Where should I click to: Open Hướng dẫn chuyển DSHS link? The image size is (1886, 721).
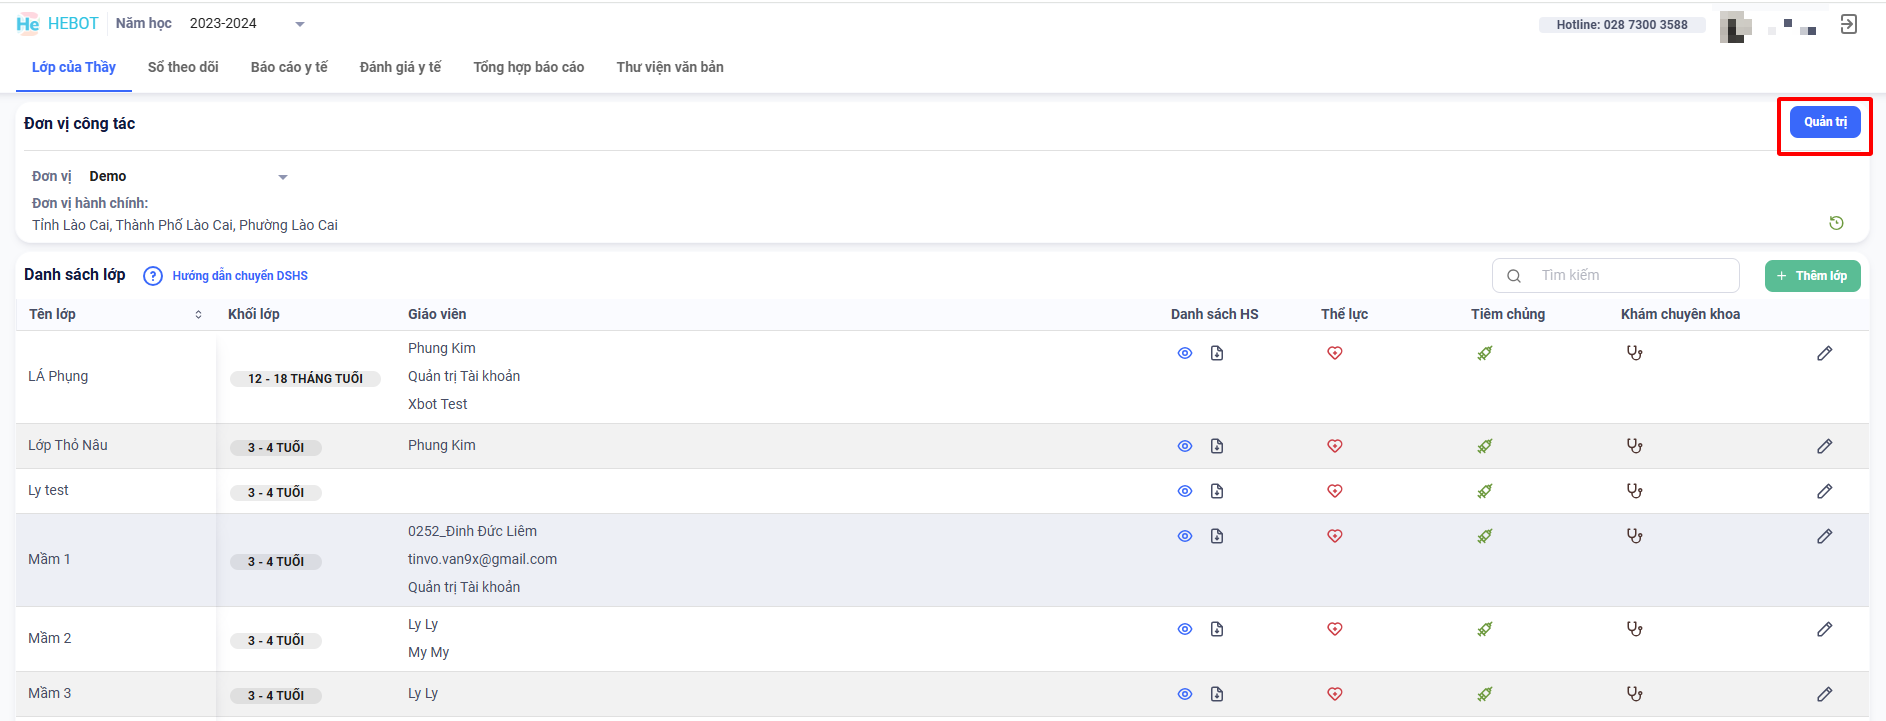tap(240, 276)
